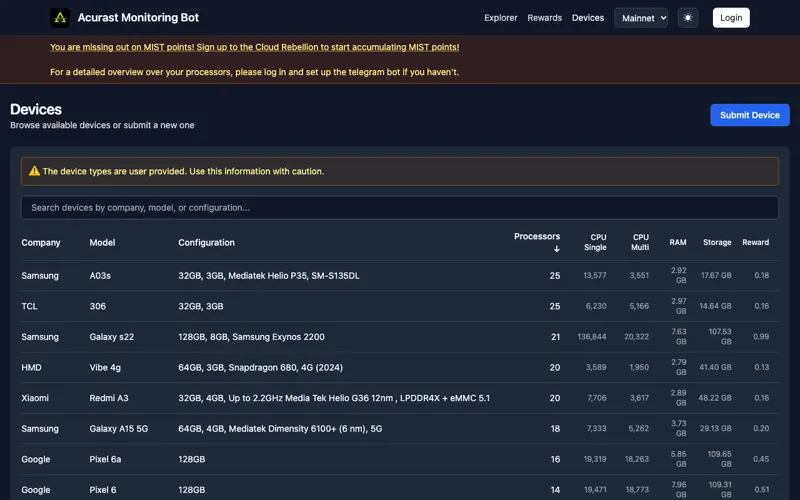Viewport: 800px width, 500px height.
Task: Select the Pixel 6a model cell
Action: coord(105,459)
